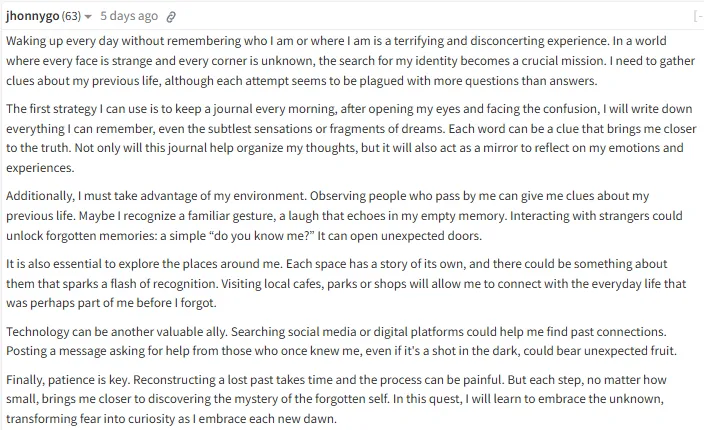Click the phrase "unlock forgotten memories"
This screenshot has width=704, height=430.
(81, 236)
